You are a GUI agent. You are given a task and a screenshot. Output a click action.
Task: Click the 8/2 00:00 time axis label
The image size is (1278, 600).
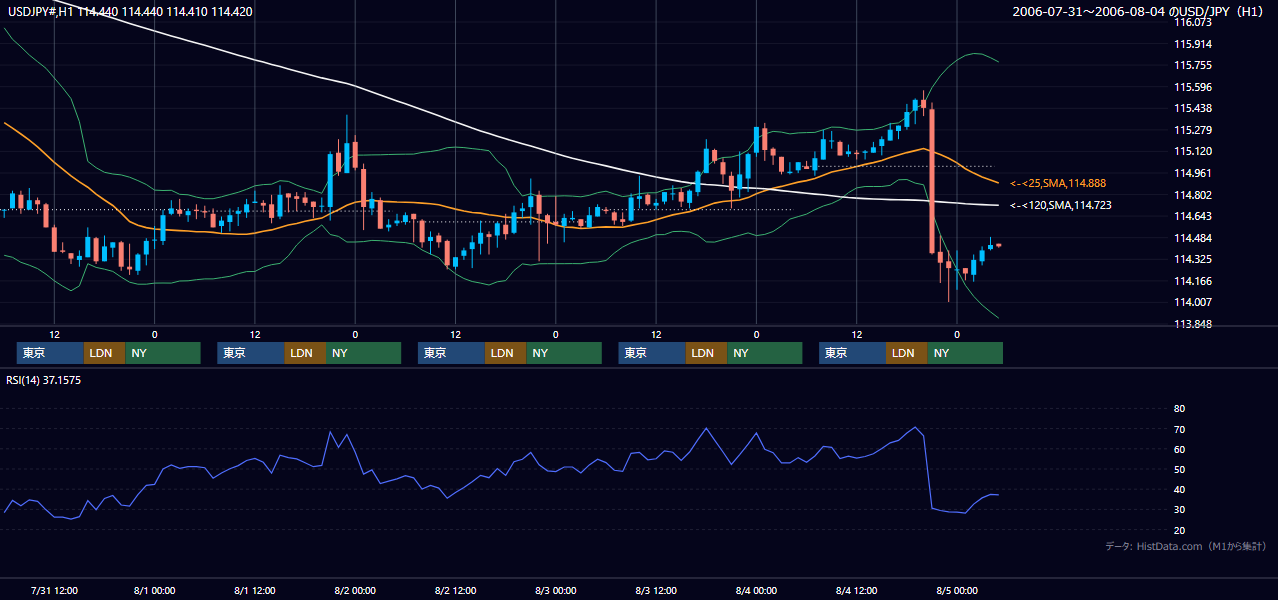click(x=355, y=590)
